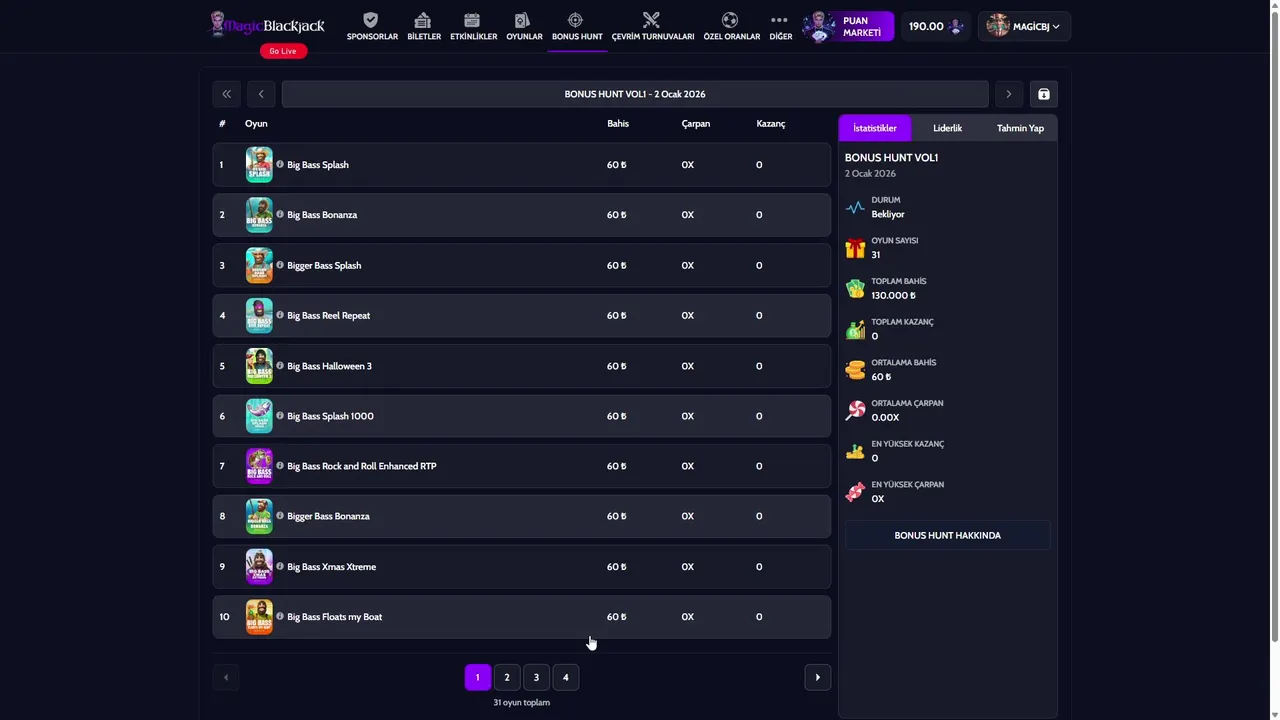The image size is (1280, 720).
Task: Click the Toplam Bahis value 130.000 ₺
Action: 893,296
